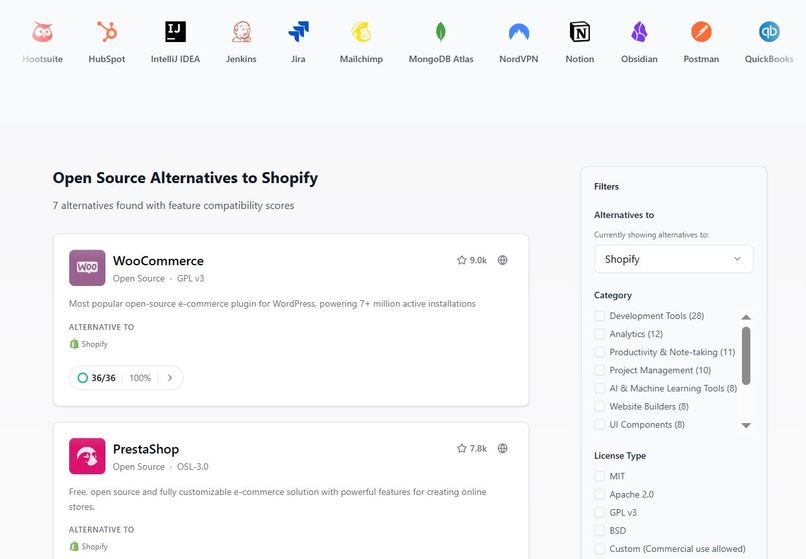Viewport: 806px width, 559px height.
Task: Click the category list scrollbar thumb
Action: [746, 356]
